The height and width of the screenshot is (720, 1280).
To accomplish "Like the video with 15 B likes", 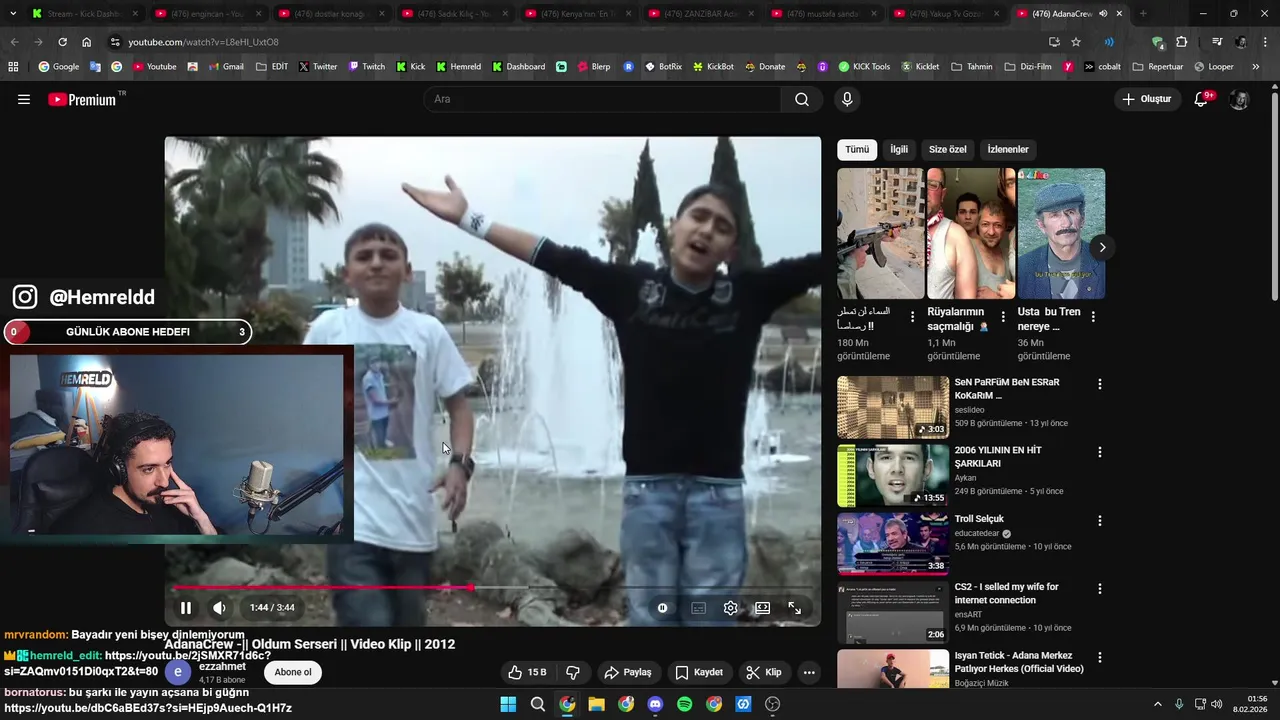I will pos(527,672).
